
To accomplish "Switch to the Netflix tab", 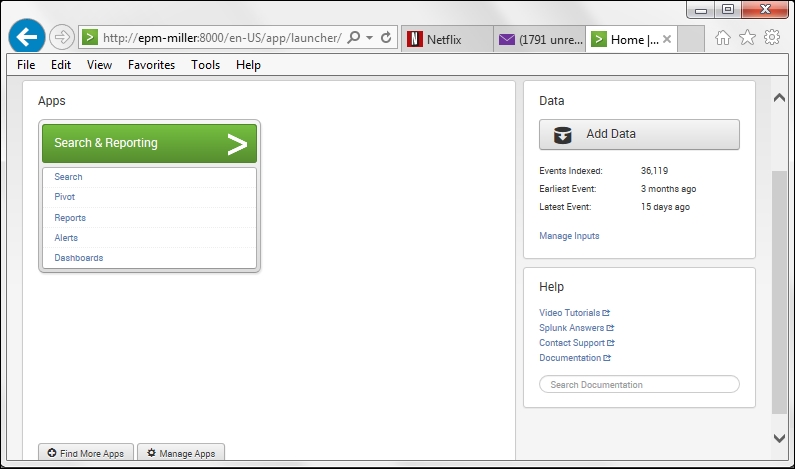I will (x=446, y=40).
